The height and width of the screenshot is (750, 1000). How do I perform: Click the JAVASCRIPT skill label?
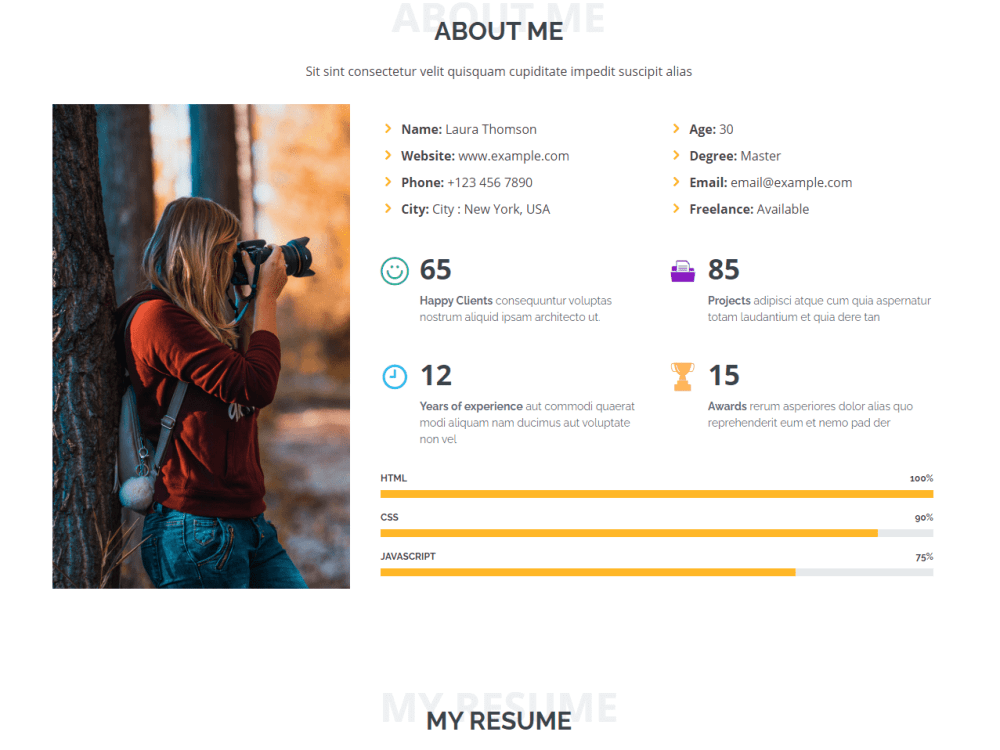pyautogui.click(x=408, y=557)
